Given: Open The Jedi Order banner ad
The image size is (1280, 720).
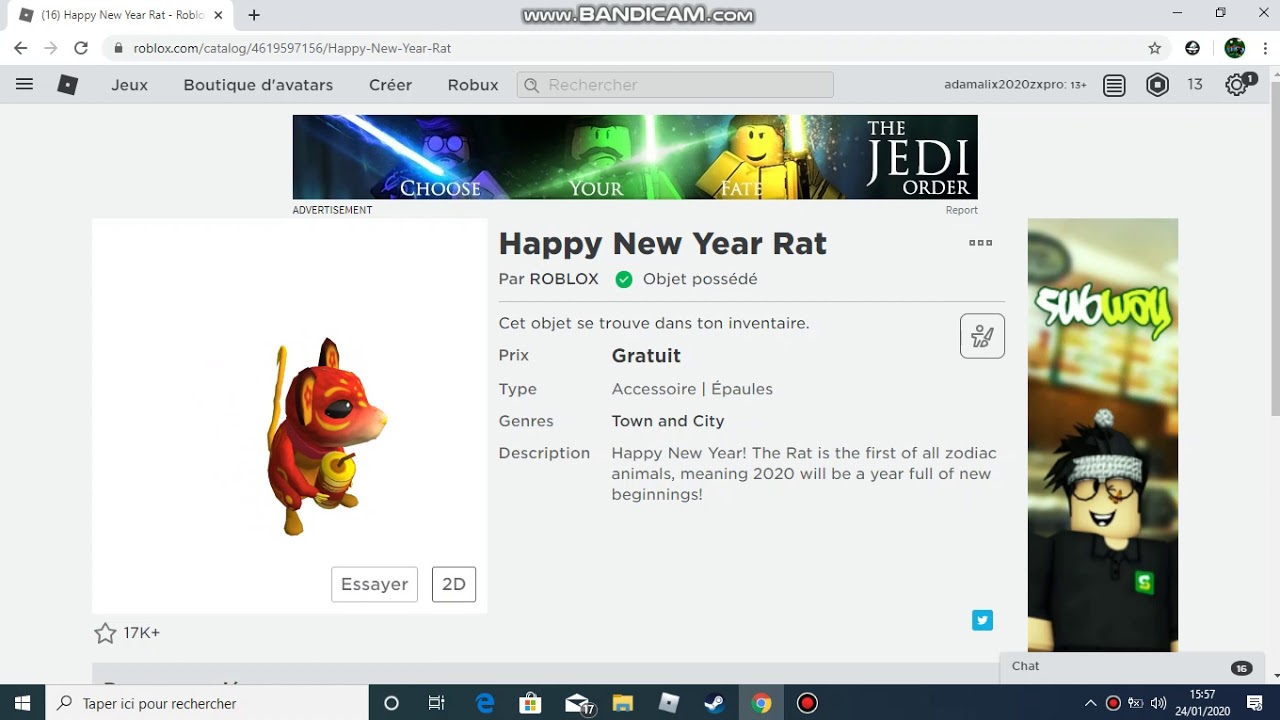Looking at the screenshot, I should (635, 157).
